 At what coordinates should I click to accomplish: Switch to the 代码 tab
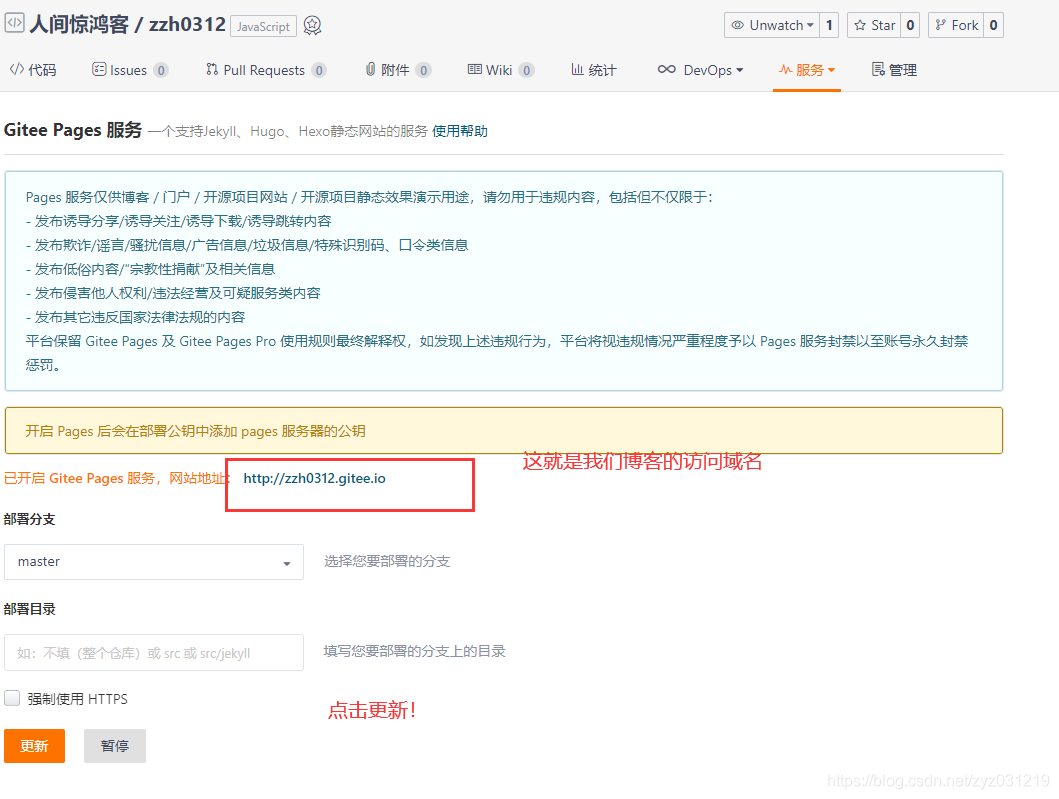33,70
